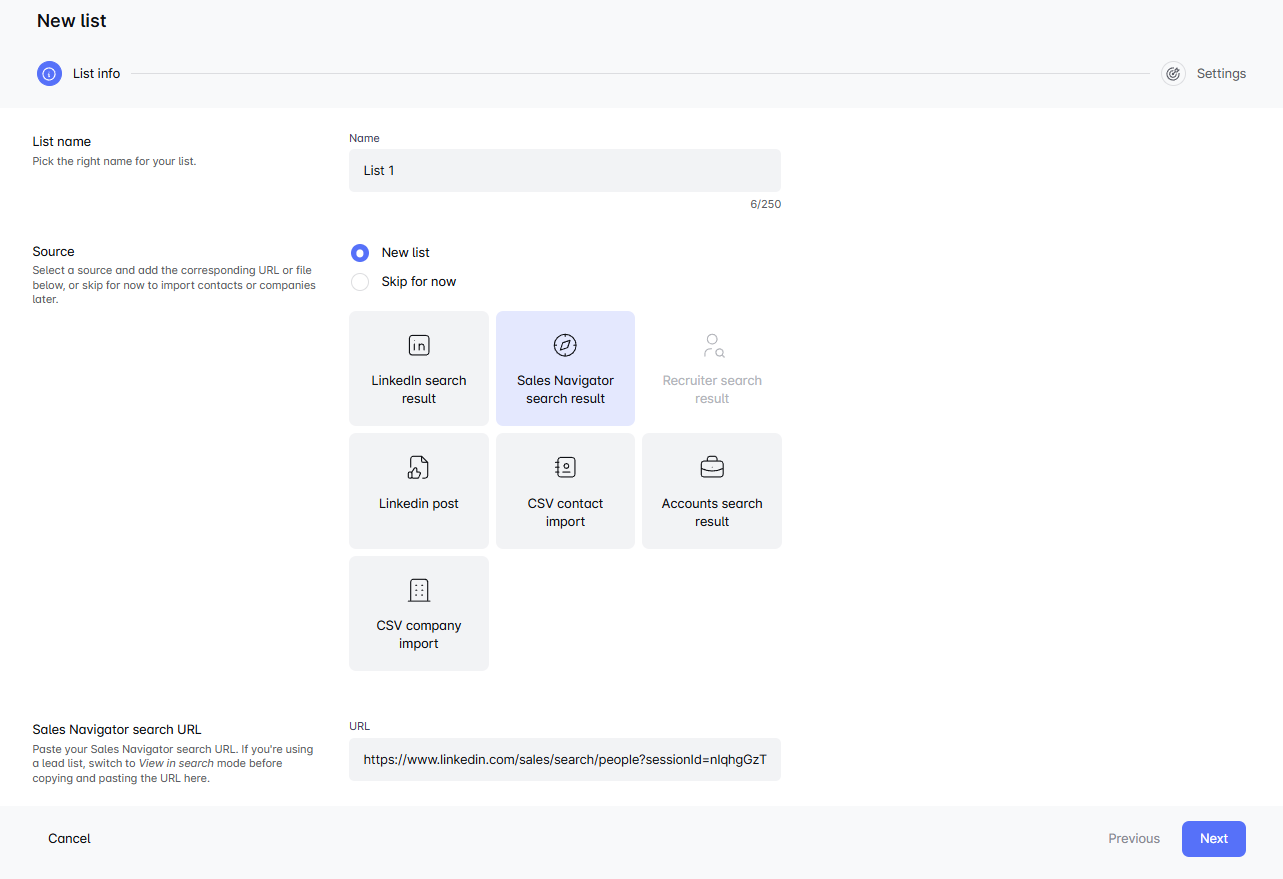The width and height of the screenshot is (1283, 879).
Task: Click the Recruiter search person icon
Action: tap(712, 346)
